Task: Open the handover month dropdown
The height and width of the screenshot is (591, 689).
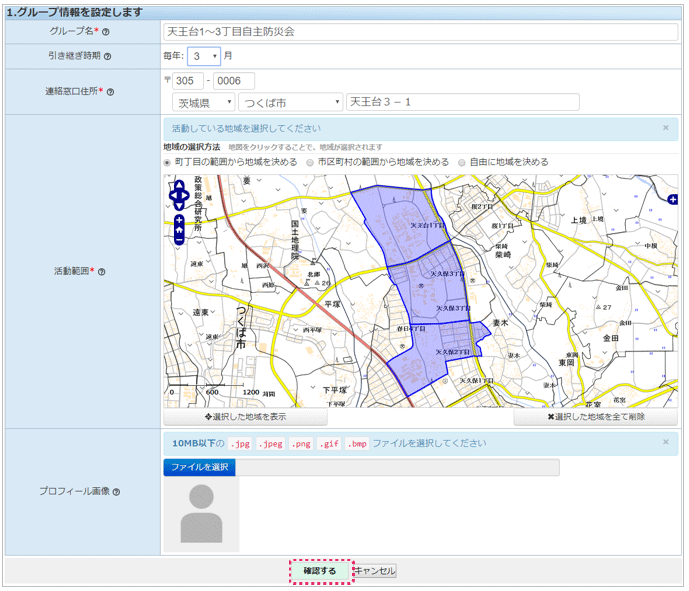Action: pos(203,56)
